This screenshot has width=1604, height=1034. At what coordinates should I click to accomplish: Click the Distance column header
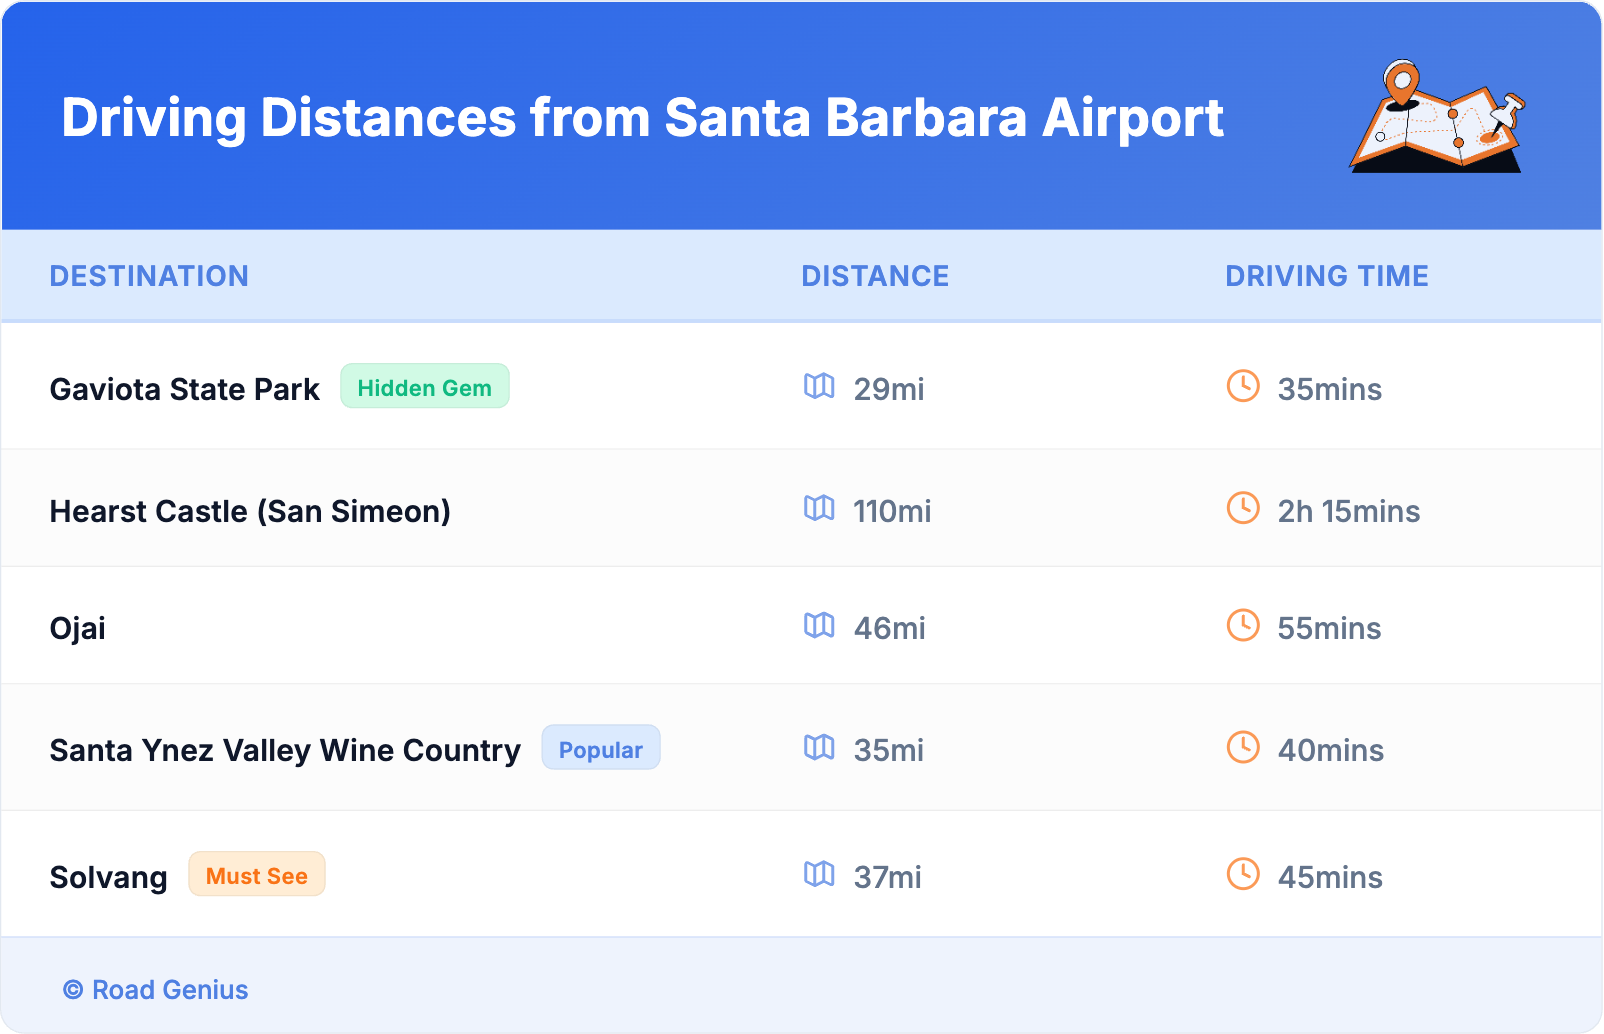tap(875, 276)
